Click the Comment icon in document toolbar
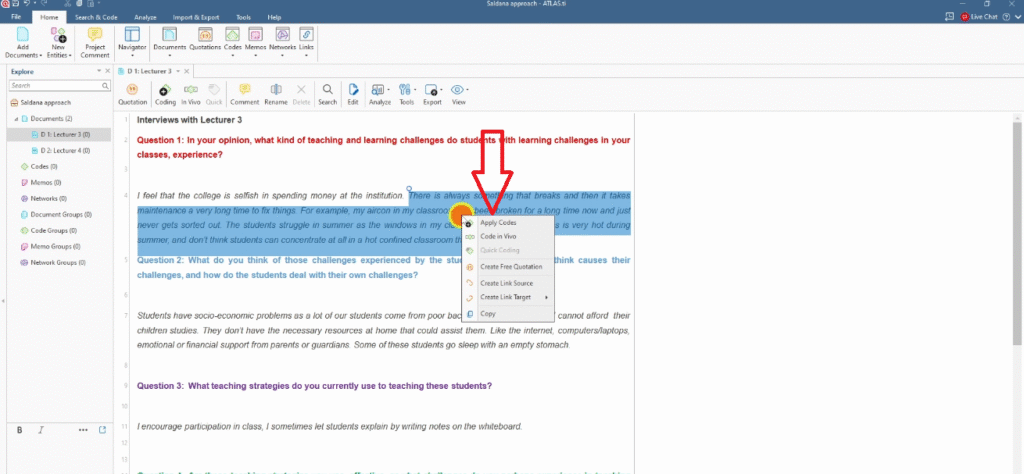The width and height of the screenshot is (1024, 474). 244,93
